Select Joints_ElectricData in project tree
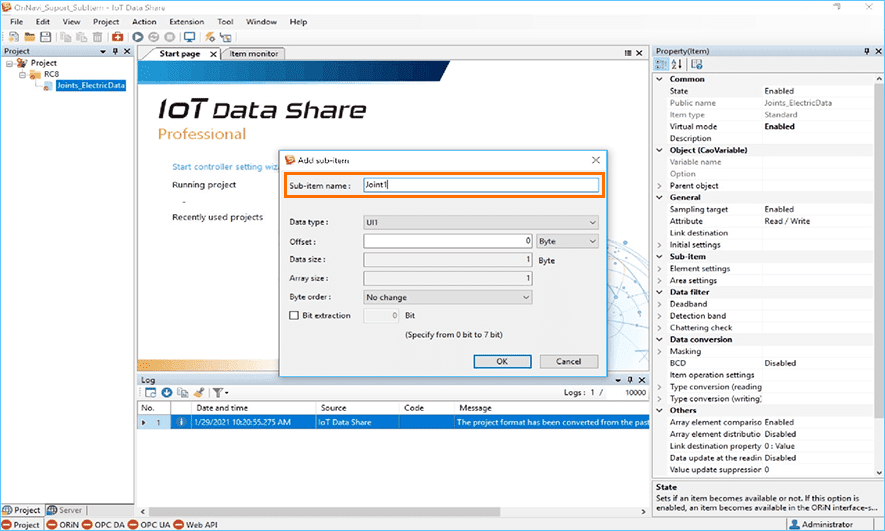Image resolution: width=885 pixels, height=531 pixels. pyautogui.click(x=90, y=86)
